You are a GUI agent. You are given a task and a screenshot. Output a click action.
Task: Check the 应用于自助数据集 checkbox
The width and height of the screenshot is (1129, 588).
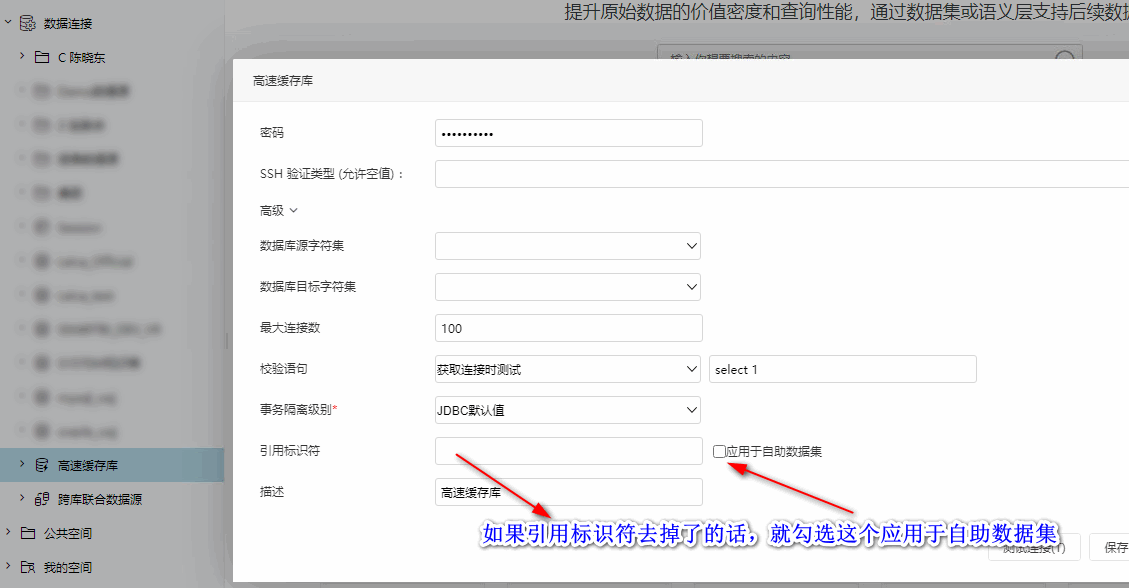click(x=719, y=451)
